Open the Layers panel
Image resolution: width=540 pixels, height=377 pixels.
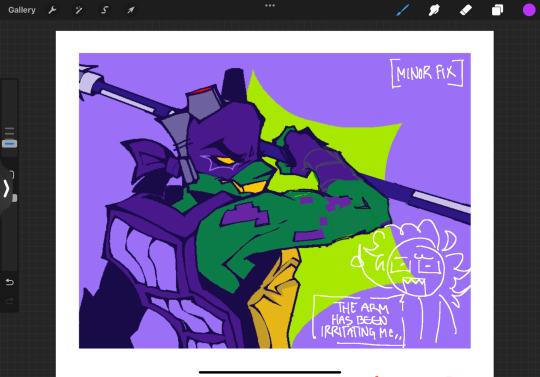[497, 10]
